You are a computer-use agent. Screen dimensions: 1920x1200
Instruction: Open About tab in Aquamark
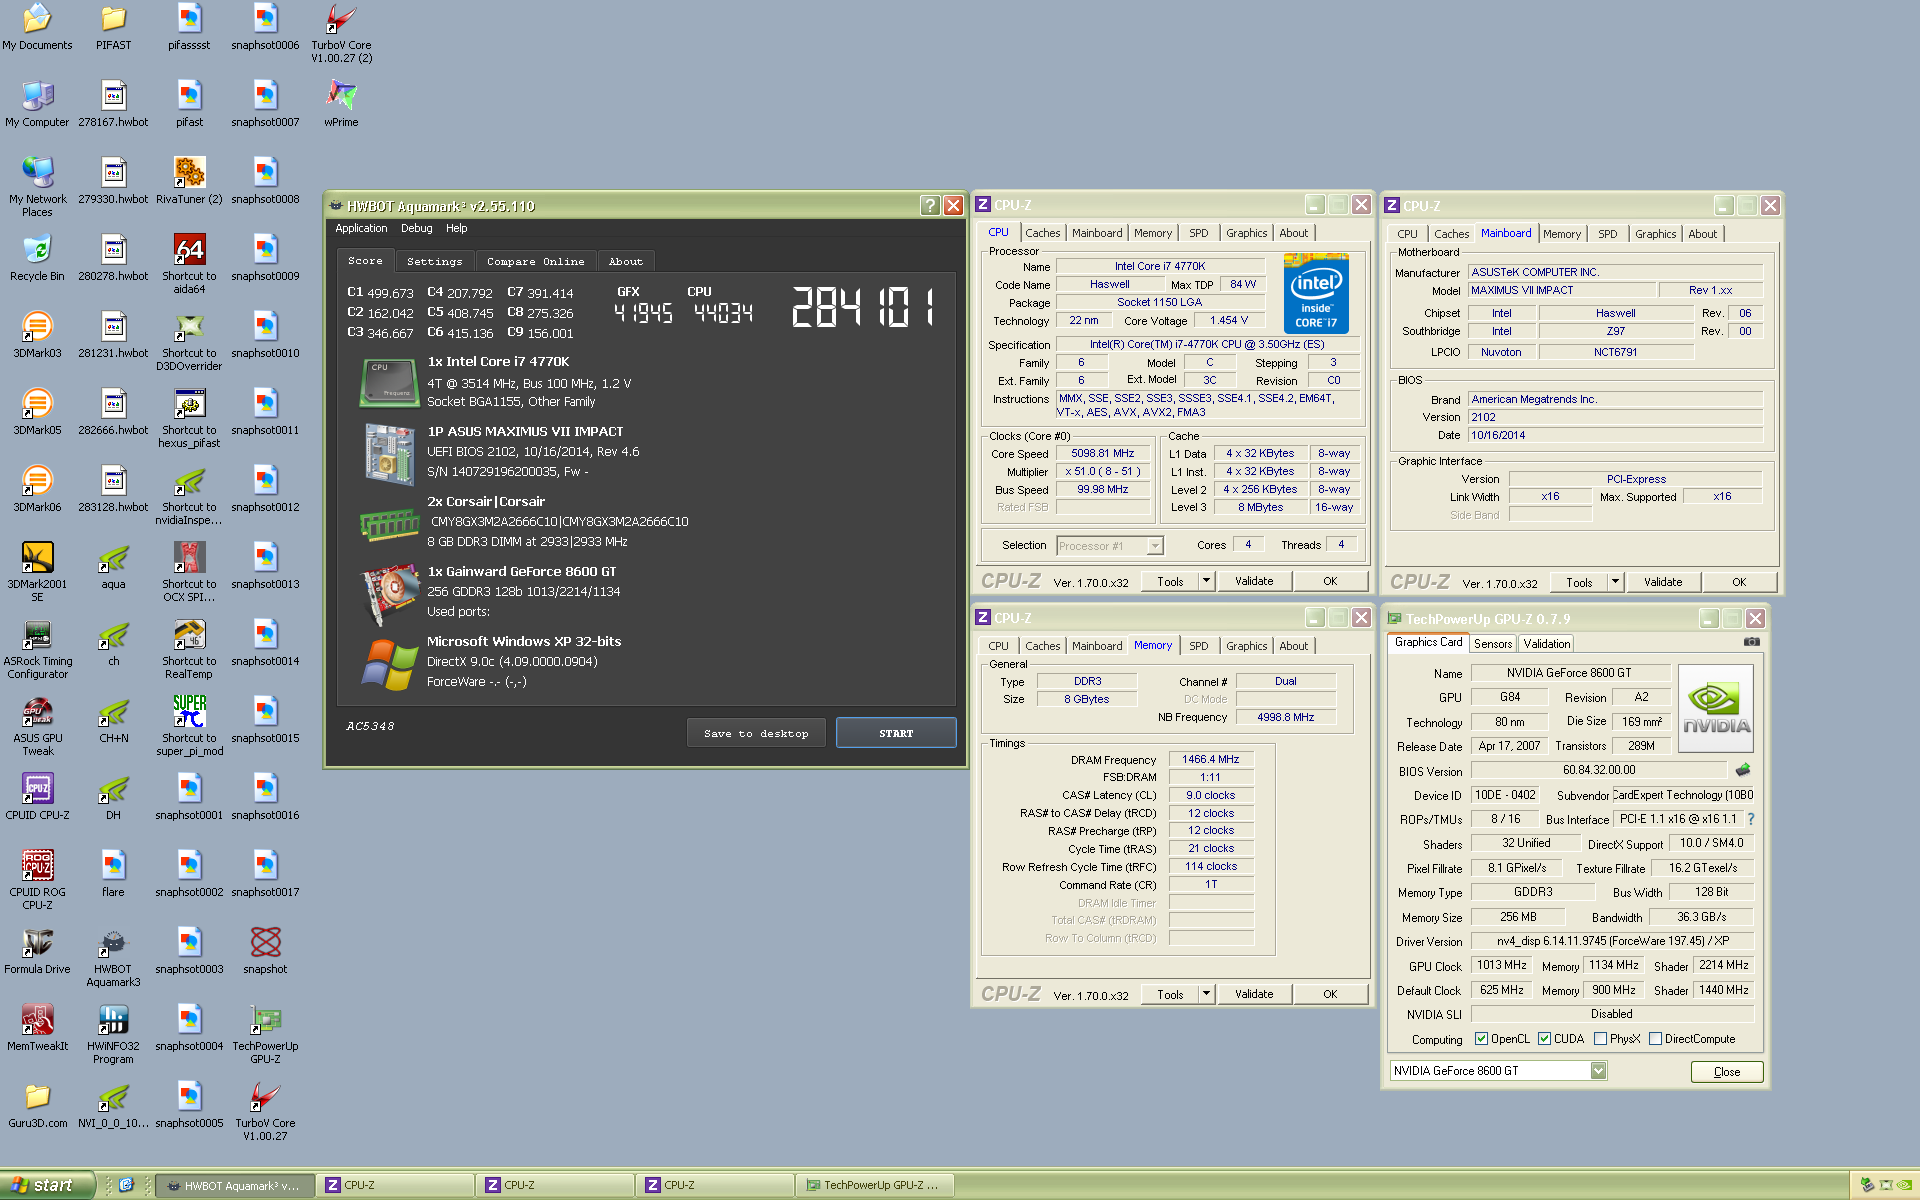tap(626, 261)
